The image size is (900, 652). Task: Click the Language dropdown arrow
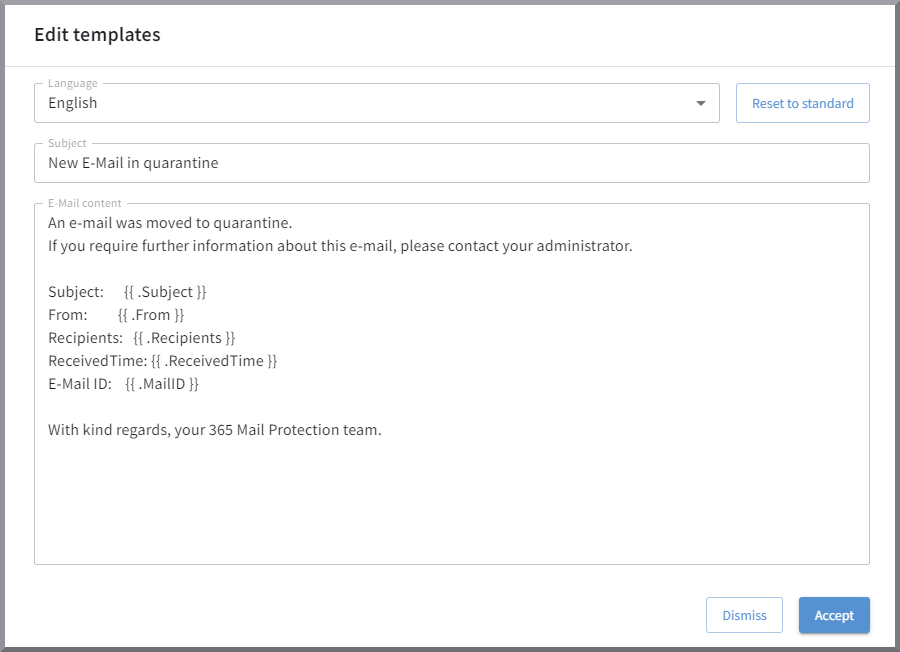point(701,103)
